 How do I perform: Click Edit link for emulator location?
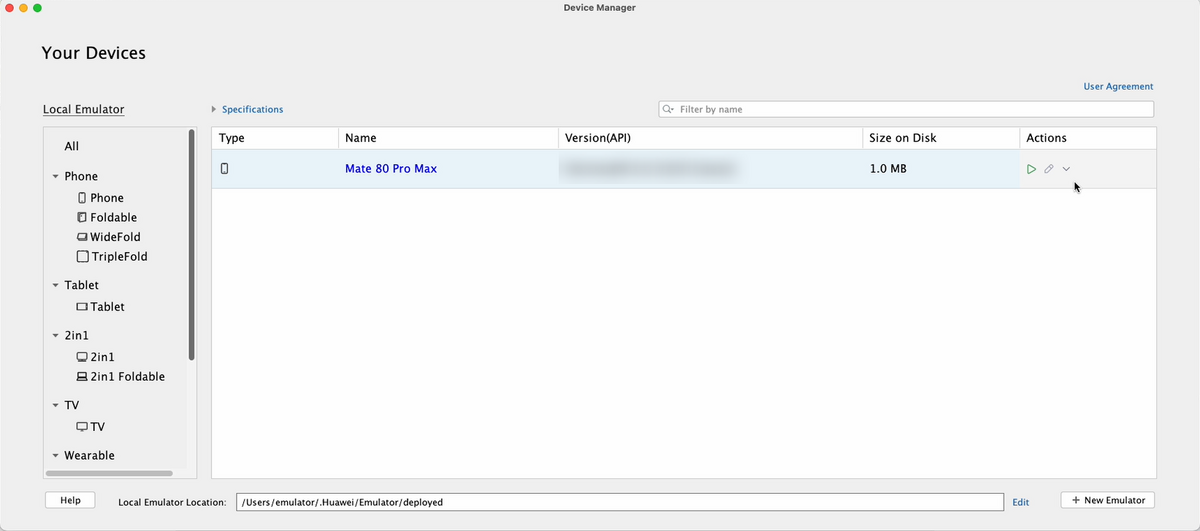pyautogui.click(x=1020, y=502)
